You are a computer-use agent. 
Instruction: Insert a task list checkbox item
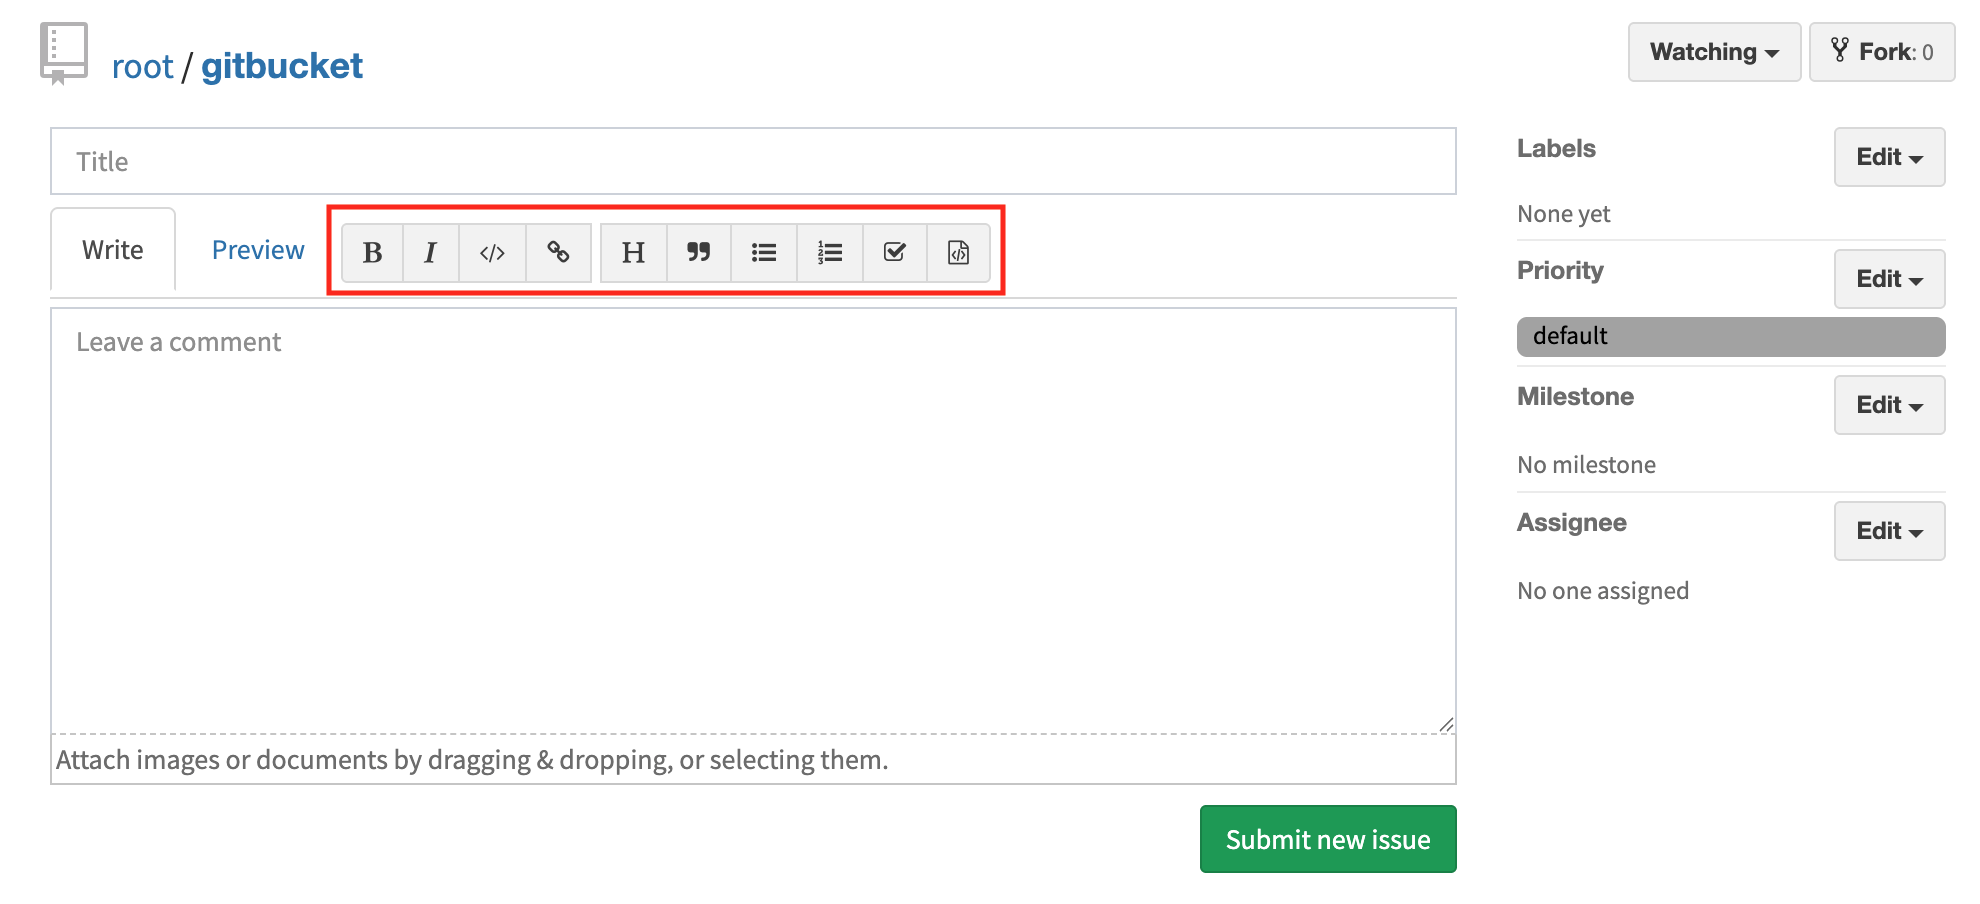pyautogui.click(x=894, y=252)
